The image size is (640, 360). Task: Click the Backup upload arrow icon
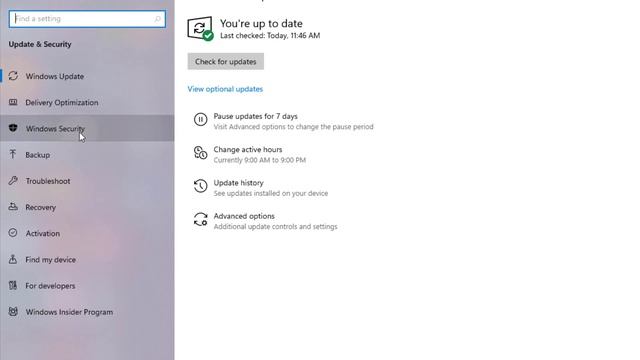13,154
